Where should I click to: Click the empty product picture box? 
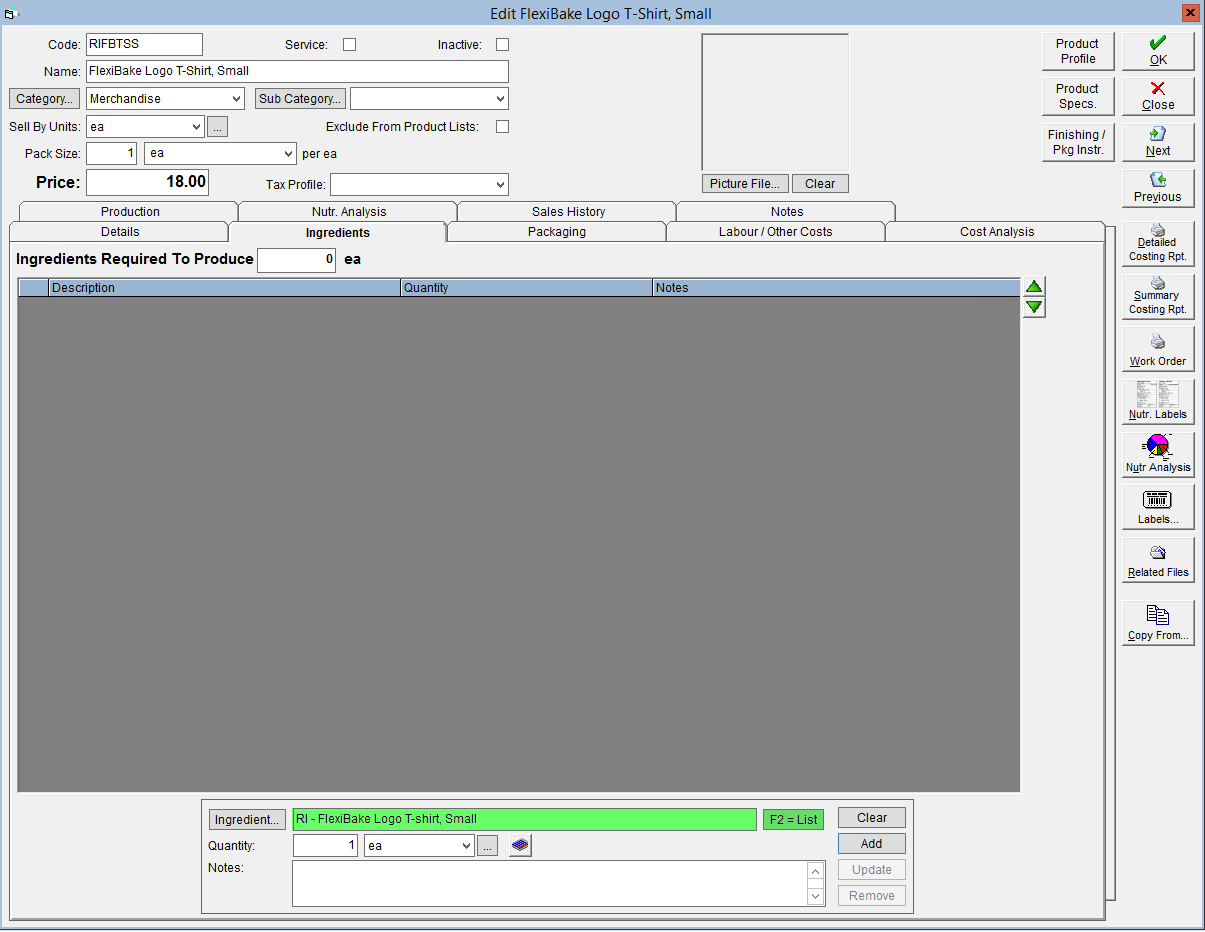pos(775,103)
